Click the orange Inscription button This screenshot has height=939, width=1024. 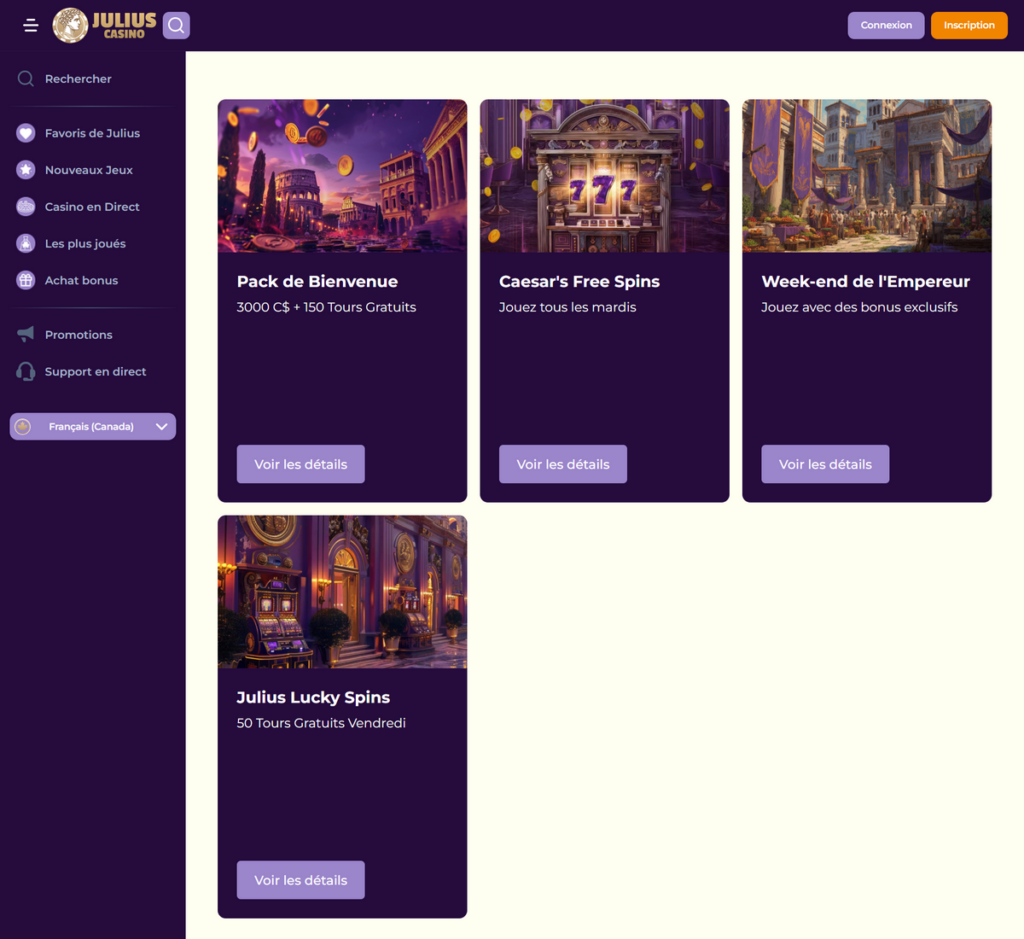968,25
